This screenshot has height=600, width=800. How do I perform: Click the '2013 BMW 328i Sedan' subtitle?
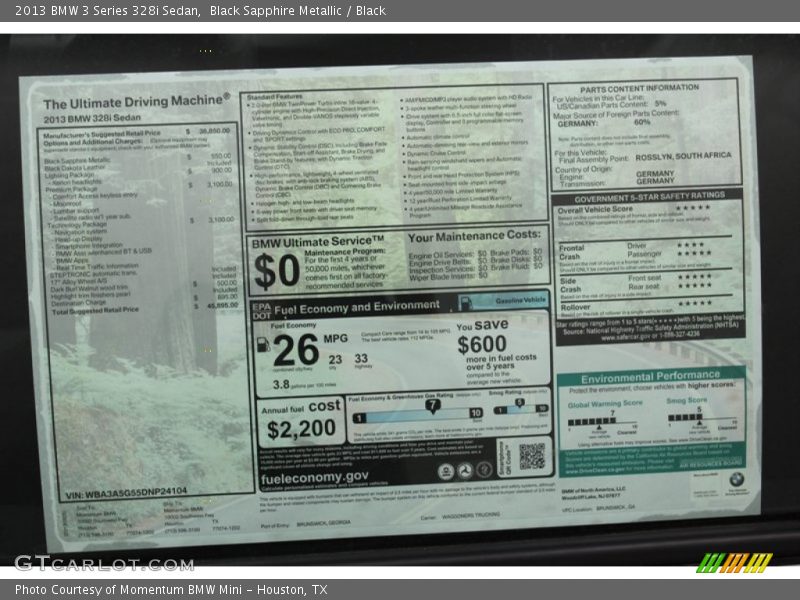[92, 118]
